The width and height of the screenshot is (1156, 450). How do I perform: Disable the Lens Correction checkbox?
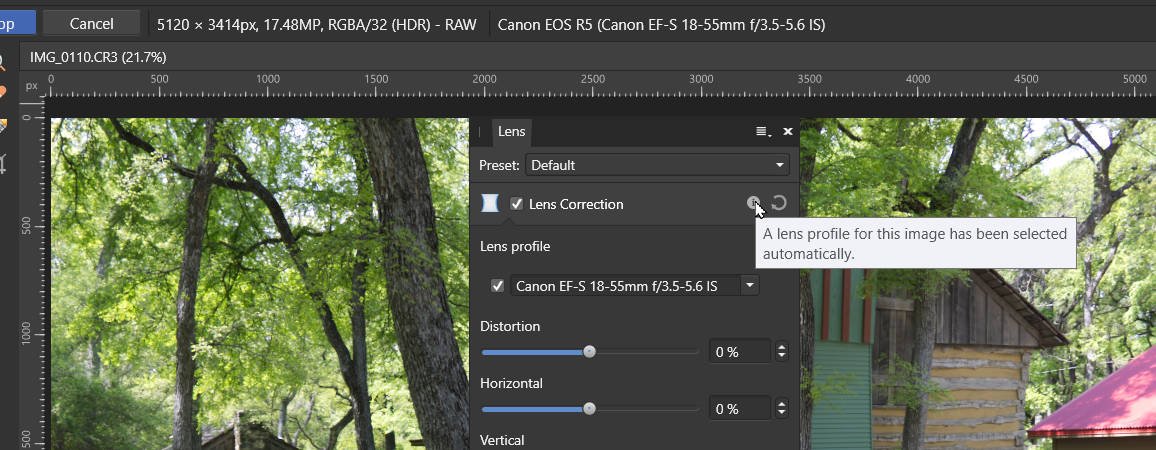click(517, 204)
